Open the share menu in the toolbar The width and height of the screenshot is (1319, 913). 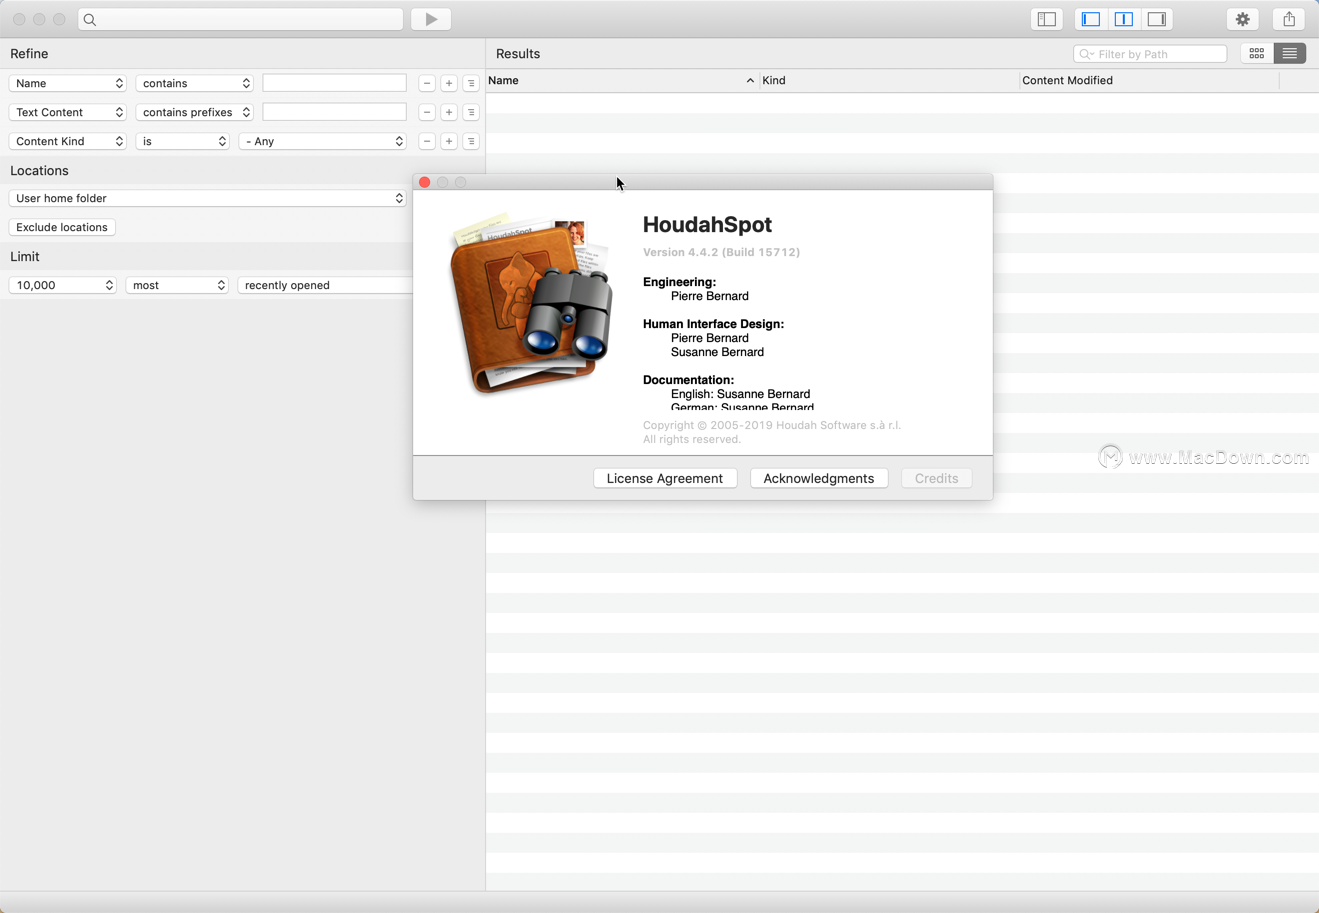coord(1289,19)
